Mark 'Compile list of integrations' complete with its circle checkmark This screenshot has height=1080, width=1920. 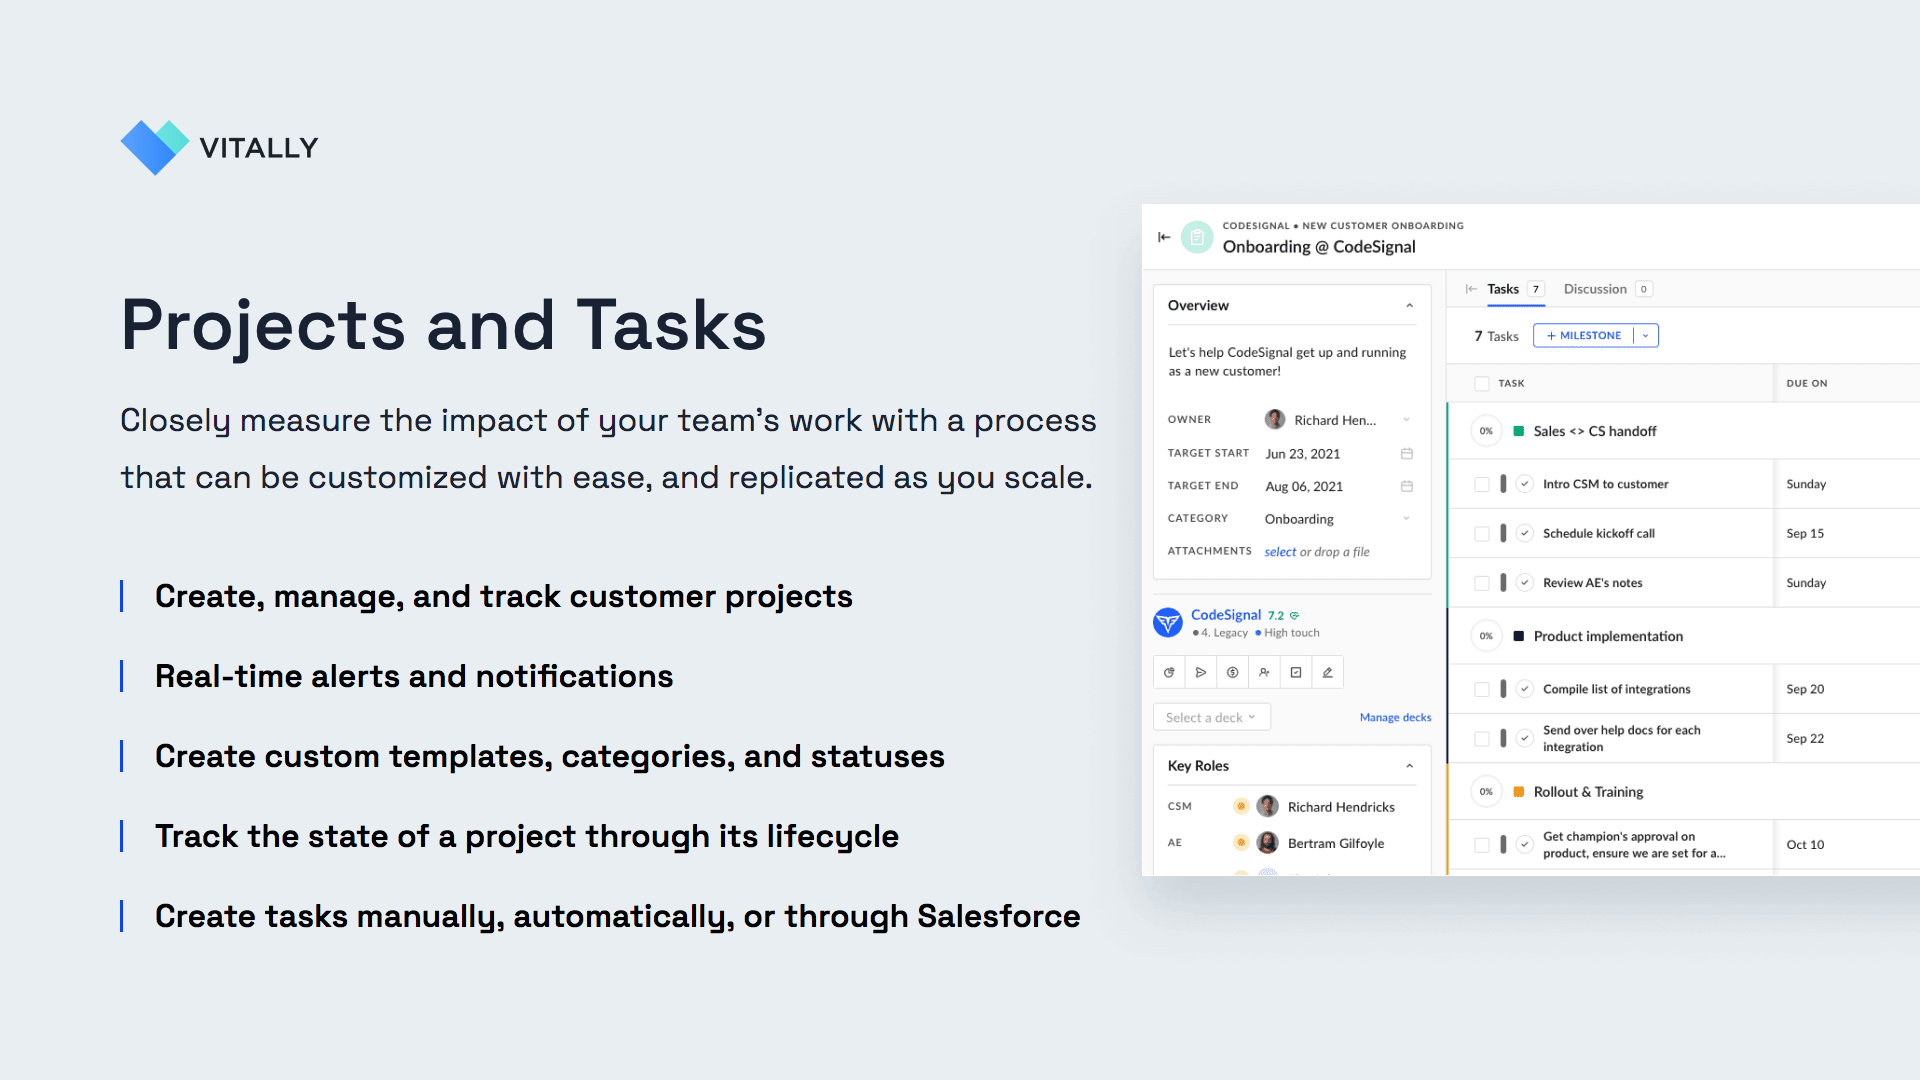tap(1525, 689)
